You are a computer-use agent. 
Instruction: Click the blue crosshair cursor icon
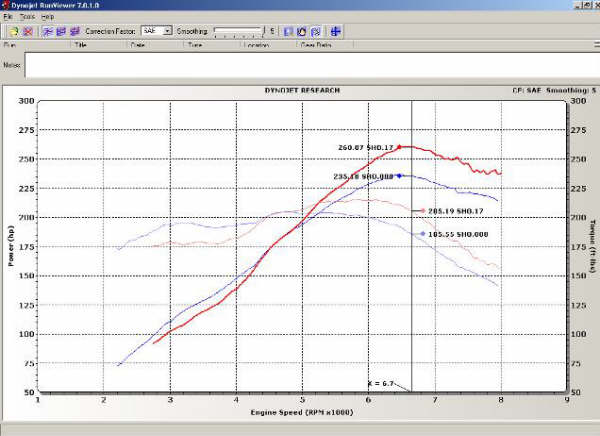[x=336, y=31]
